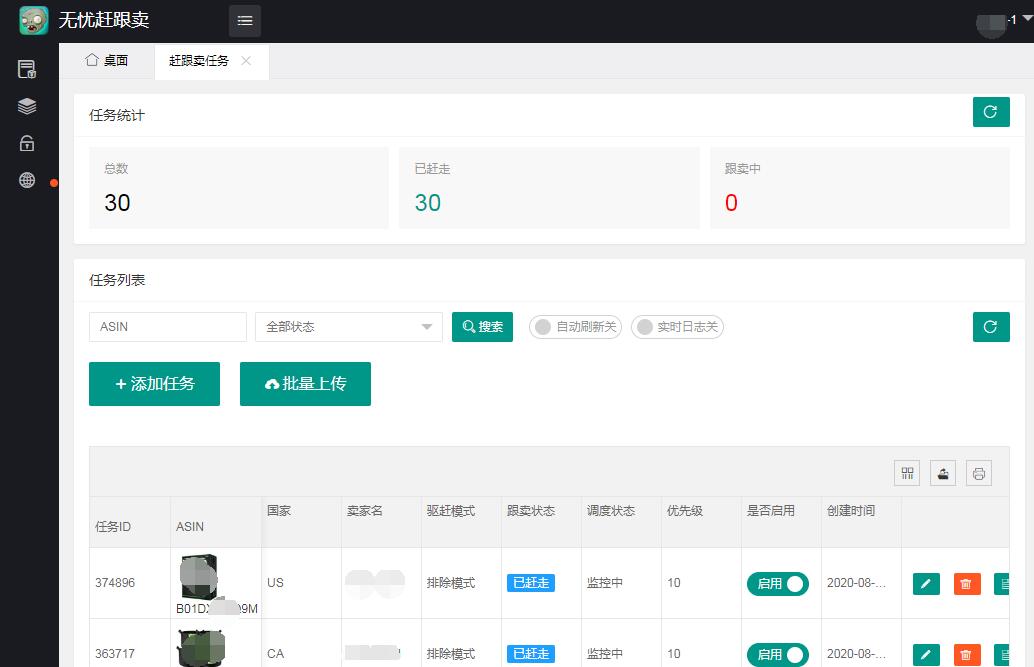Image resolution: width=1034 pixels, height=667 pixels.
Task: Click the table export icon
Action: pyautogui.click(x=943, y=473)
